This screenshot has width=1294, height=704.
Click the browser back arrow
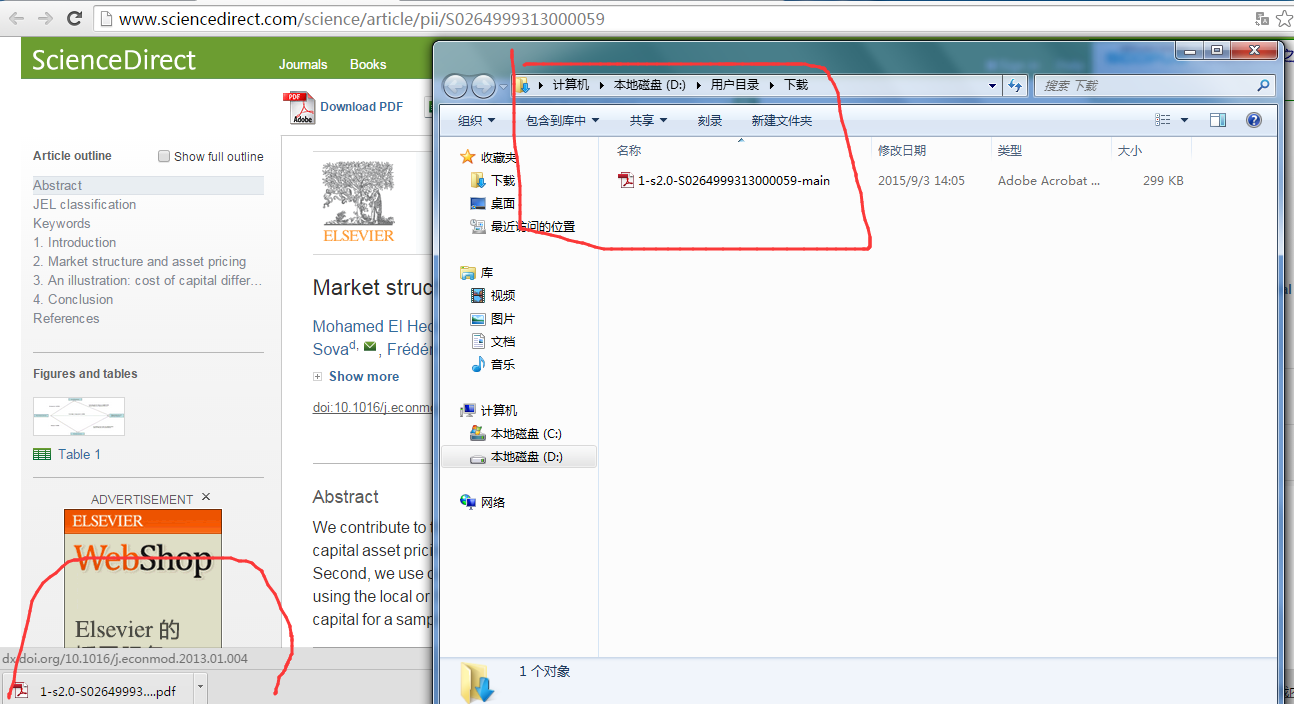16,18
